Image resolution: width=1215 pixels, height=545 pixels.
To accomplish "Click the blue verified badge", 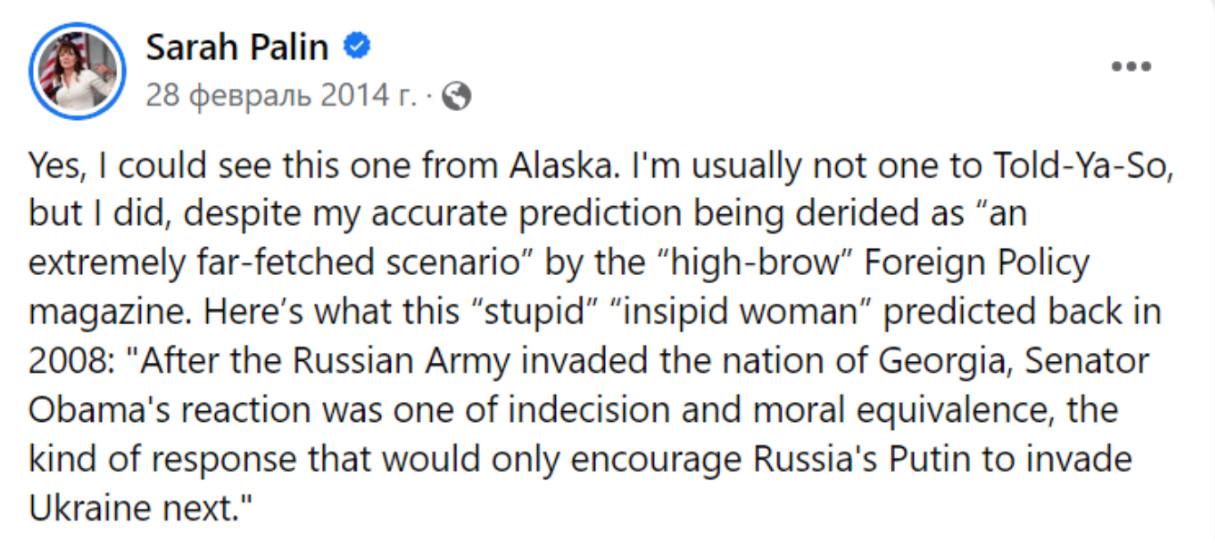I will tap(358, 46).
